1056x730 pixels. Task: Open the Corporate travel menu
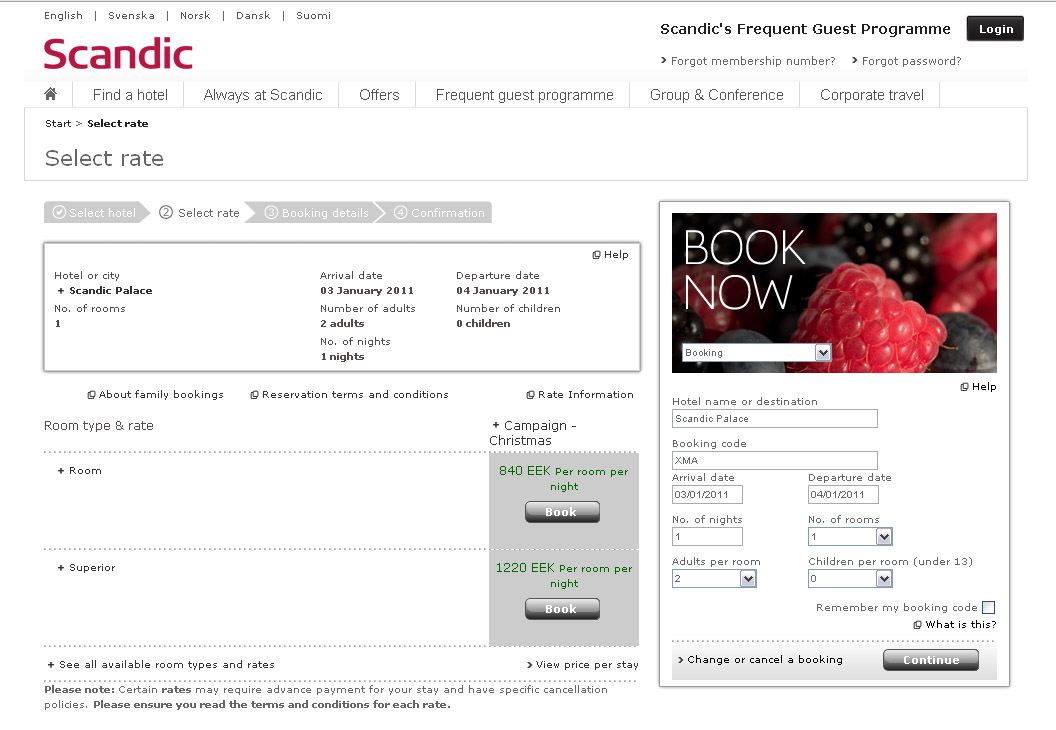(871, 95)
